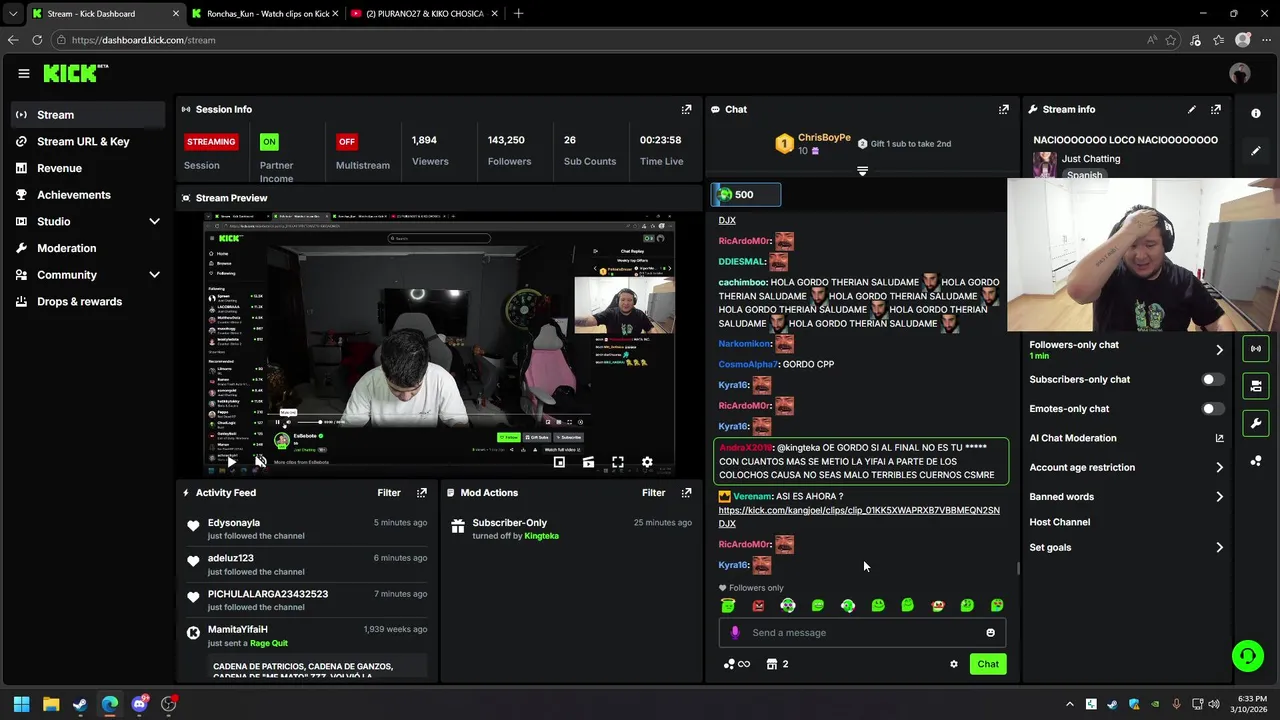
Task: Open the kangjoel clip link in chat
Action: click(858, 517)
